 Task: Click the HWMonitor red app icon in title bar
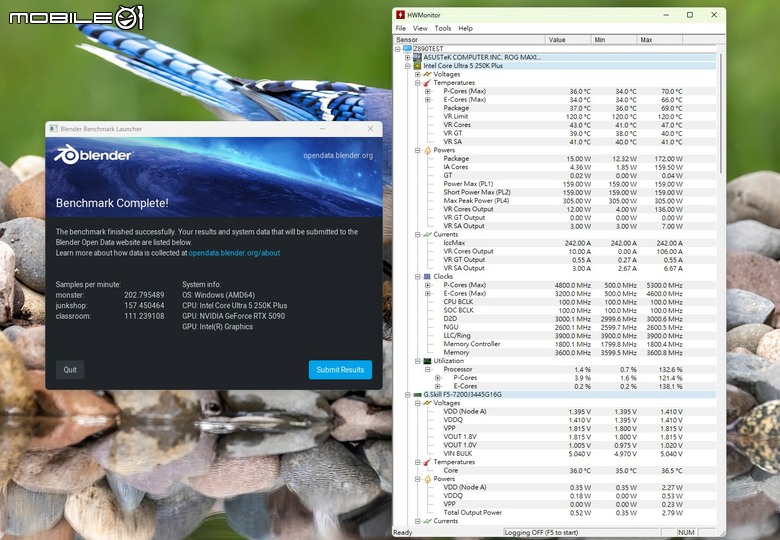(400, 15)
